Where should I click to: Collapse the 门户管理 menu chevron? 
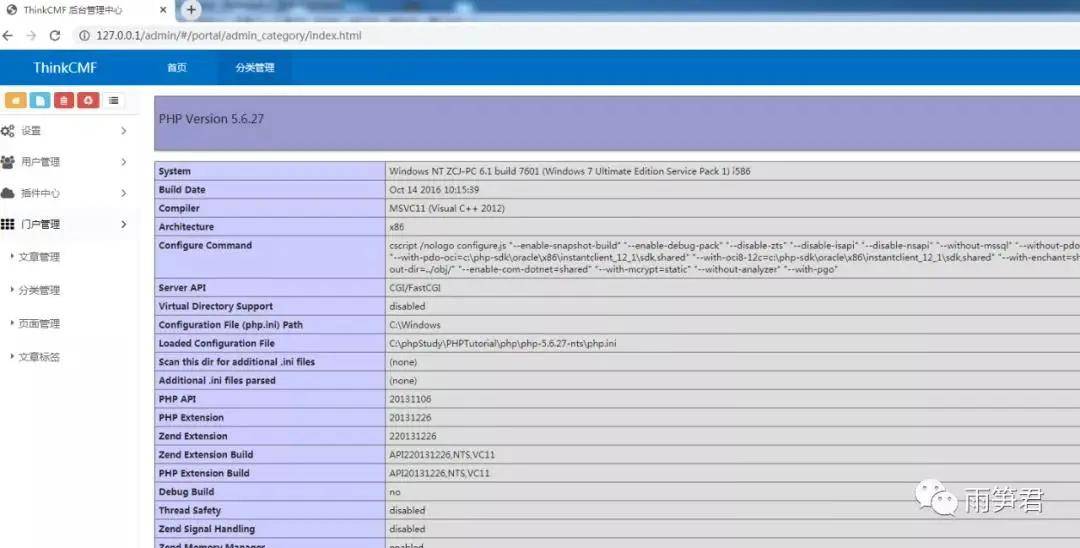coord(123,224)
